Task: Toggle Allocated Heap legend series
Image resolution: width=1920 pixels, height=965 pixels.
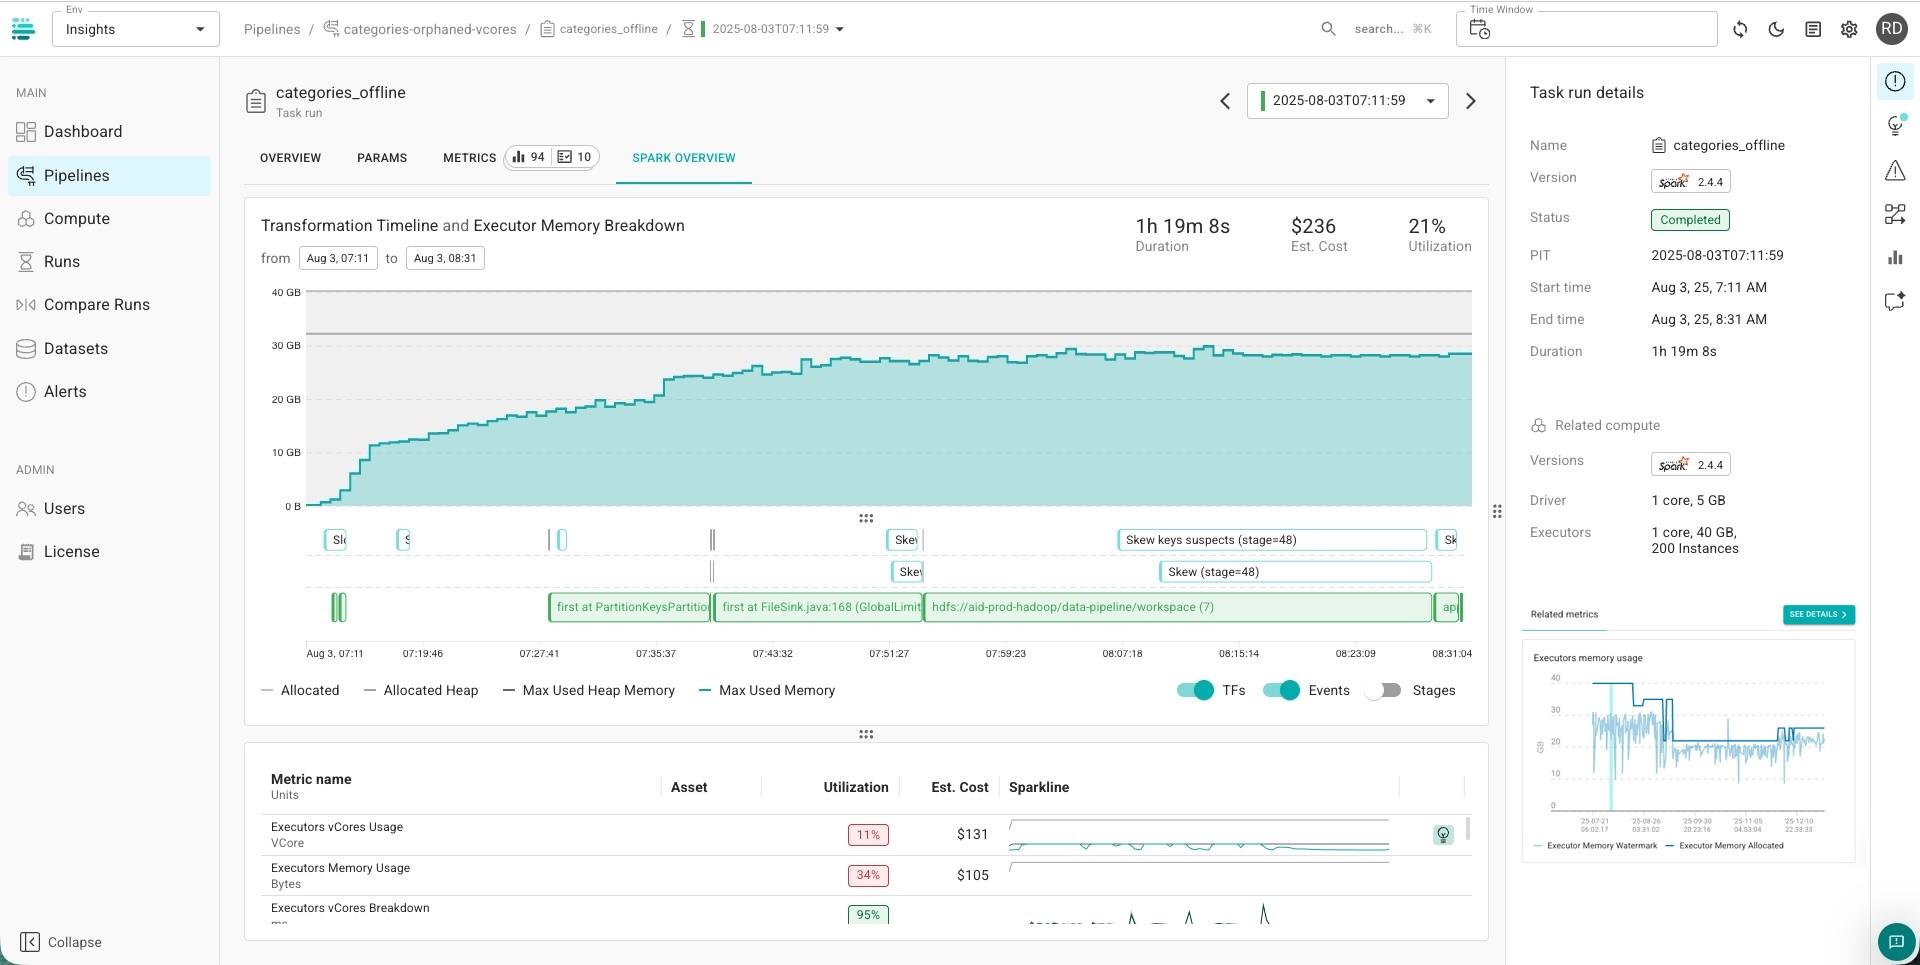Action: tap(421, 691)
